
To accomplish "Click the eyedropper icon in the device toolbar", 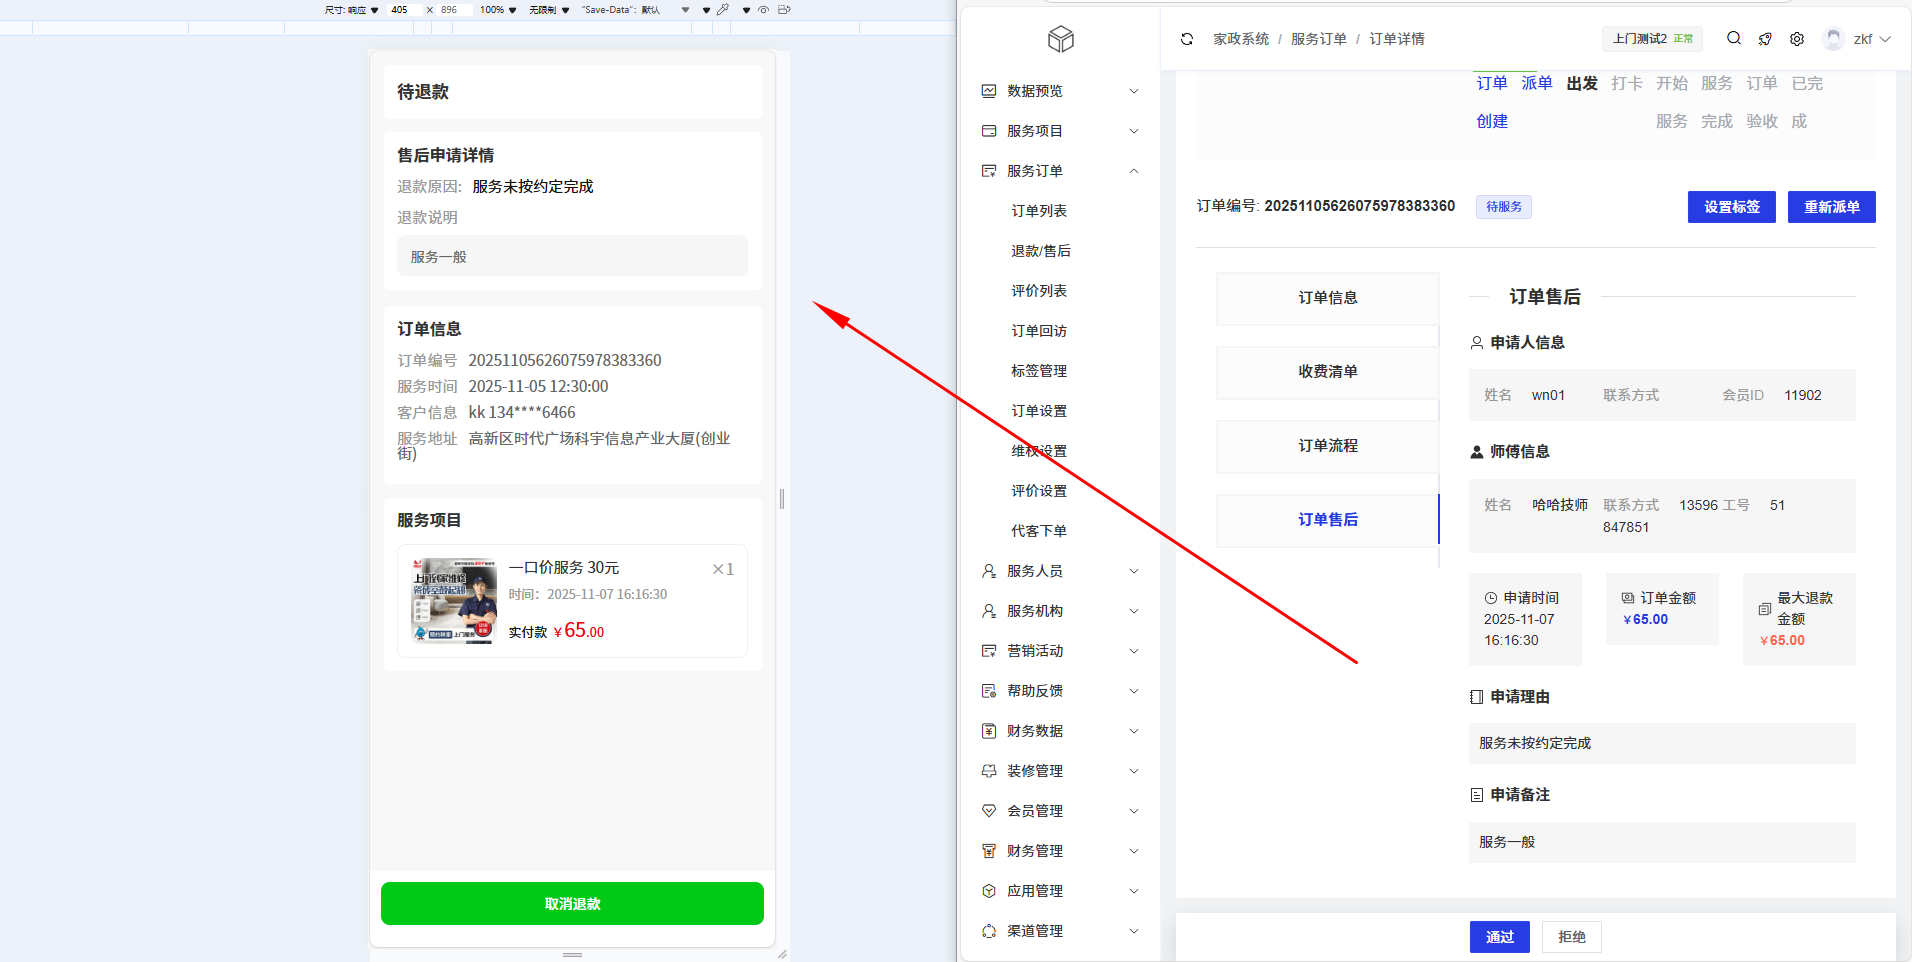I will coord(723,9).
